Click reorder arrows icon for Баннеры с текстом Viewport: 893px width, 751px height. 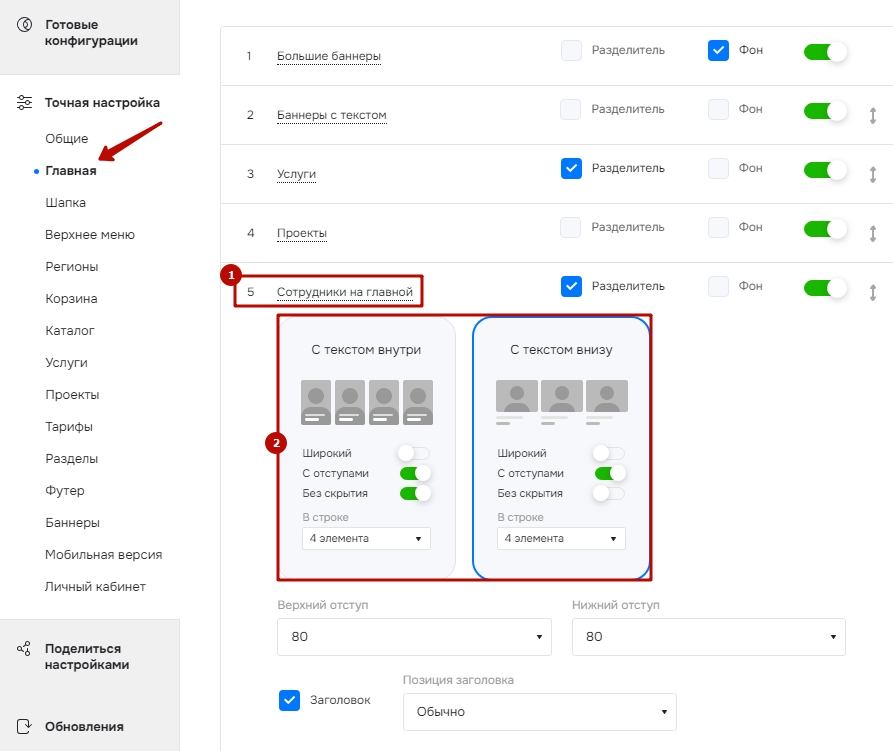[x=872, y=116]
